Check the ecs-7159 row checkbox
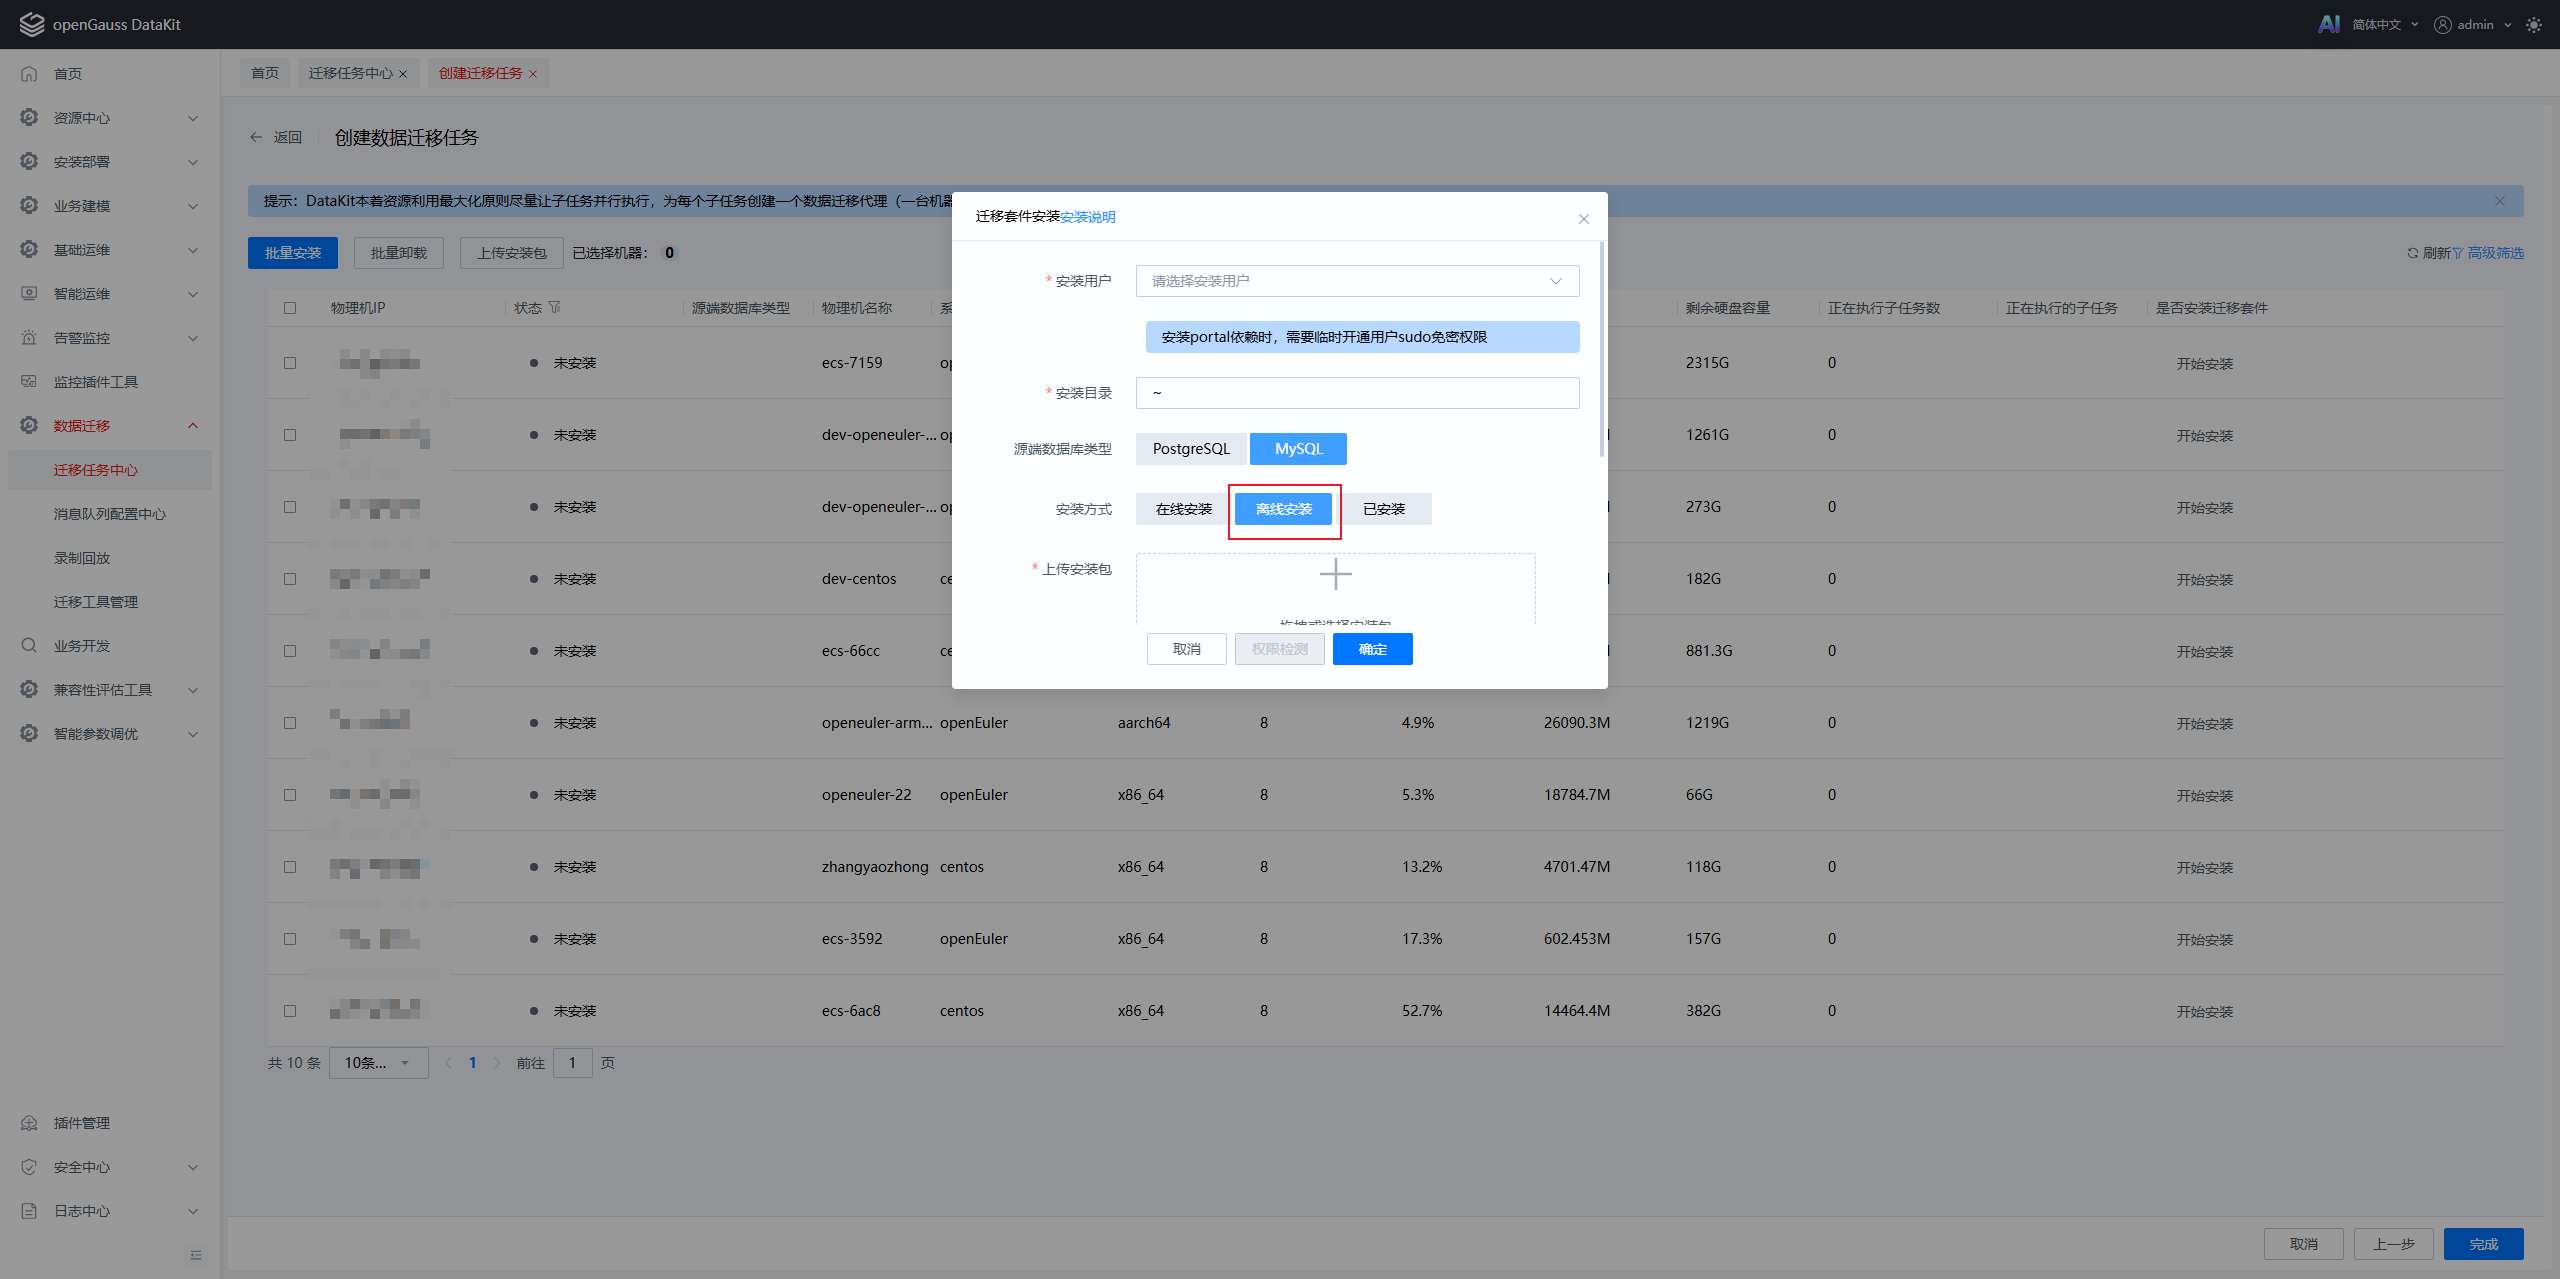The width and height of the screenshot is (2560, 1279). (x=290, y=363)
